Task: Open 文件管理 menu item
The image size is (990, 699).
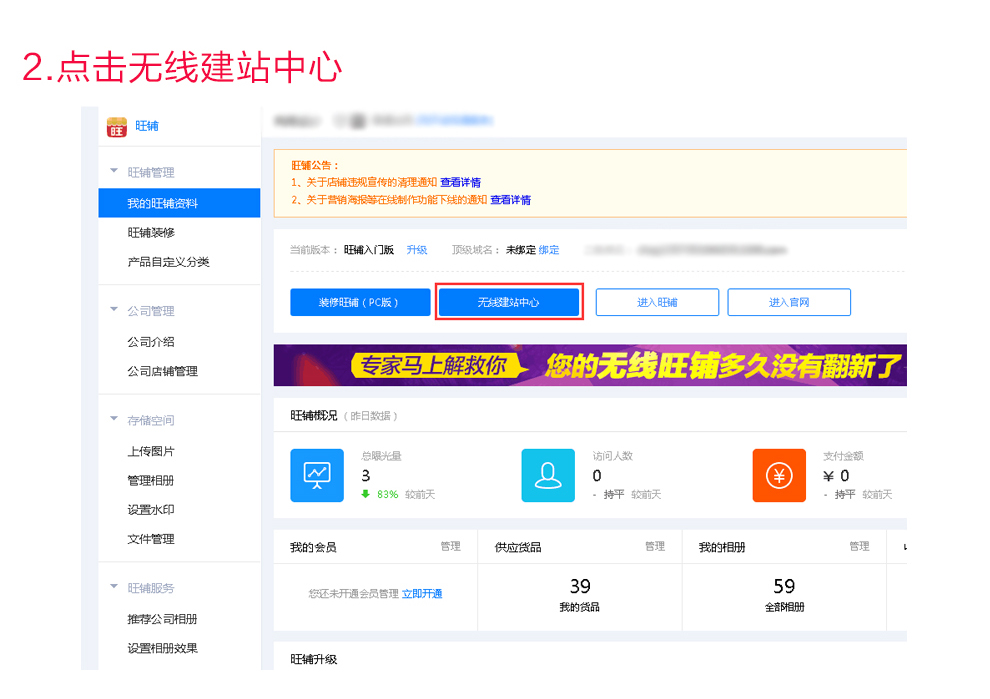Action: point(151,539)
